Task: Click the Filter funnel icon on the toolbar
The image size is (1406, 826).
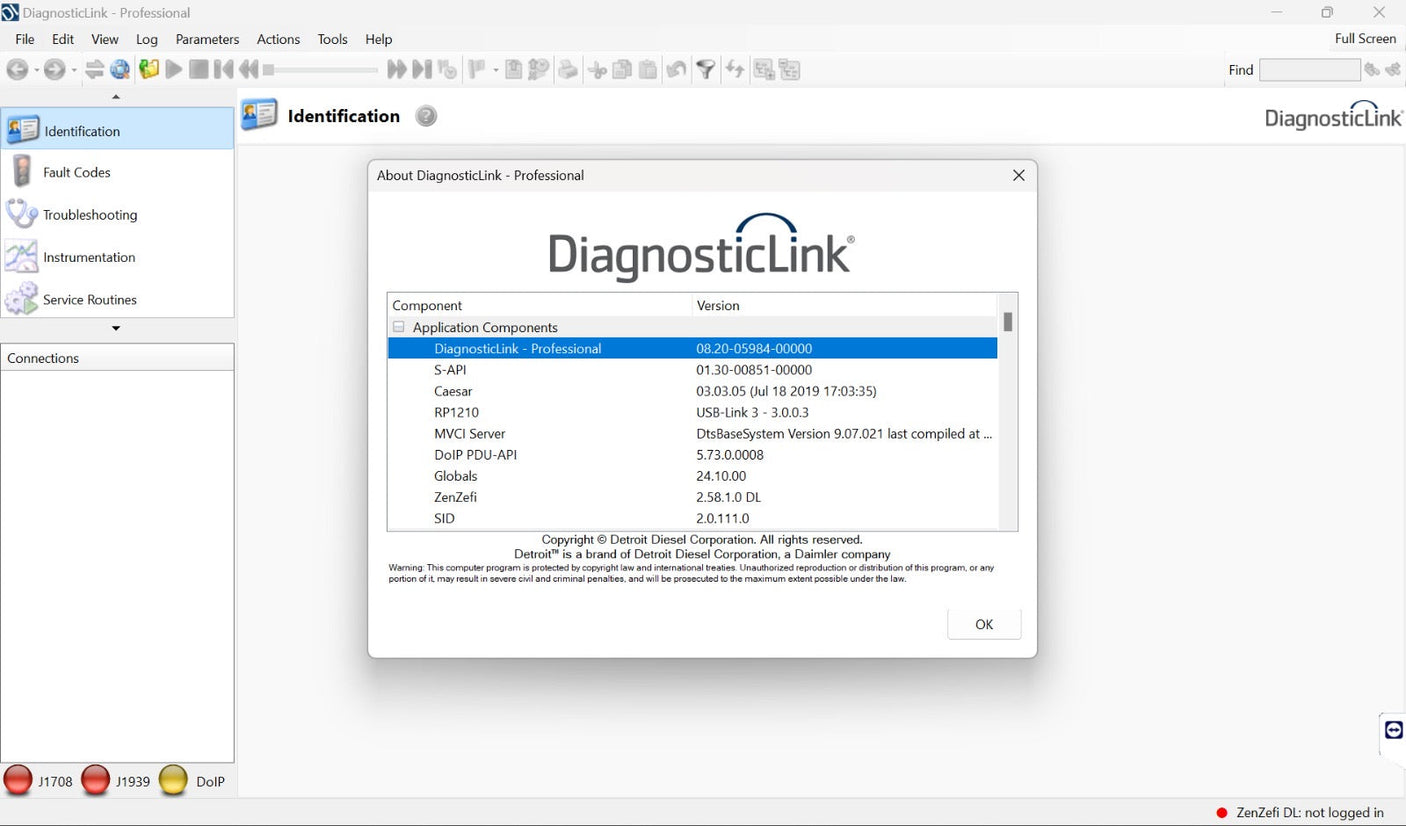Action: (x=706, y=69)
